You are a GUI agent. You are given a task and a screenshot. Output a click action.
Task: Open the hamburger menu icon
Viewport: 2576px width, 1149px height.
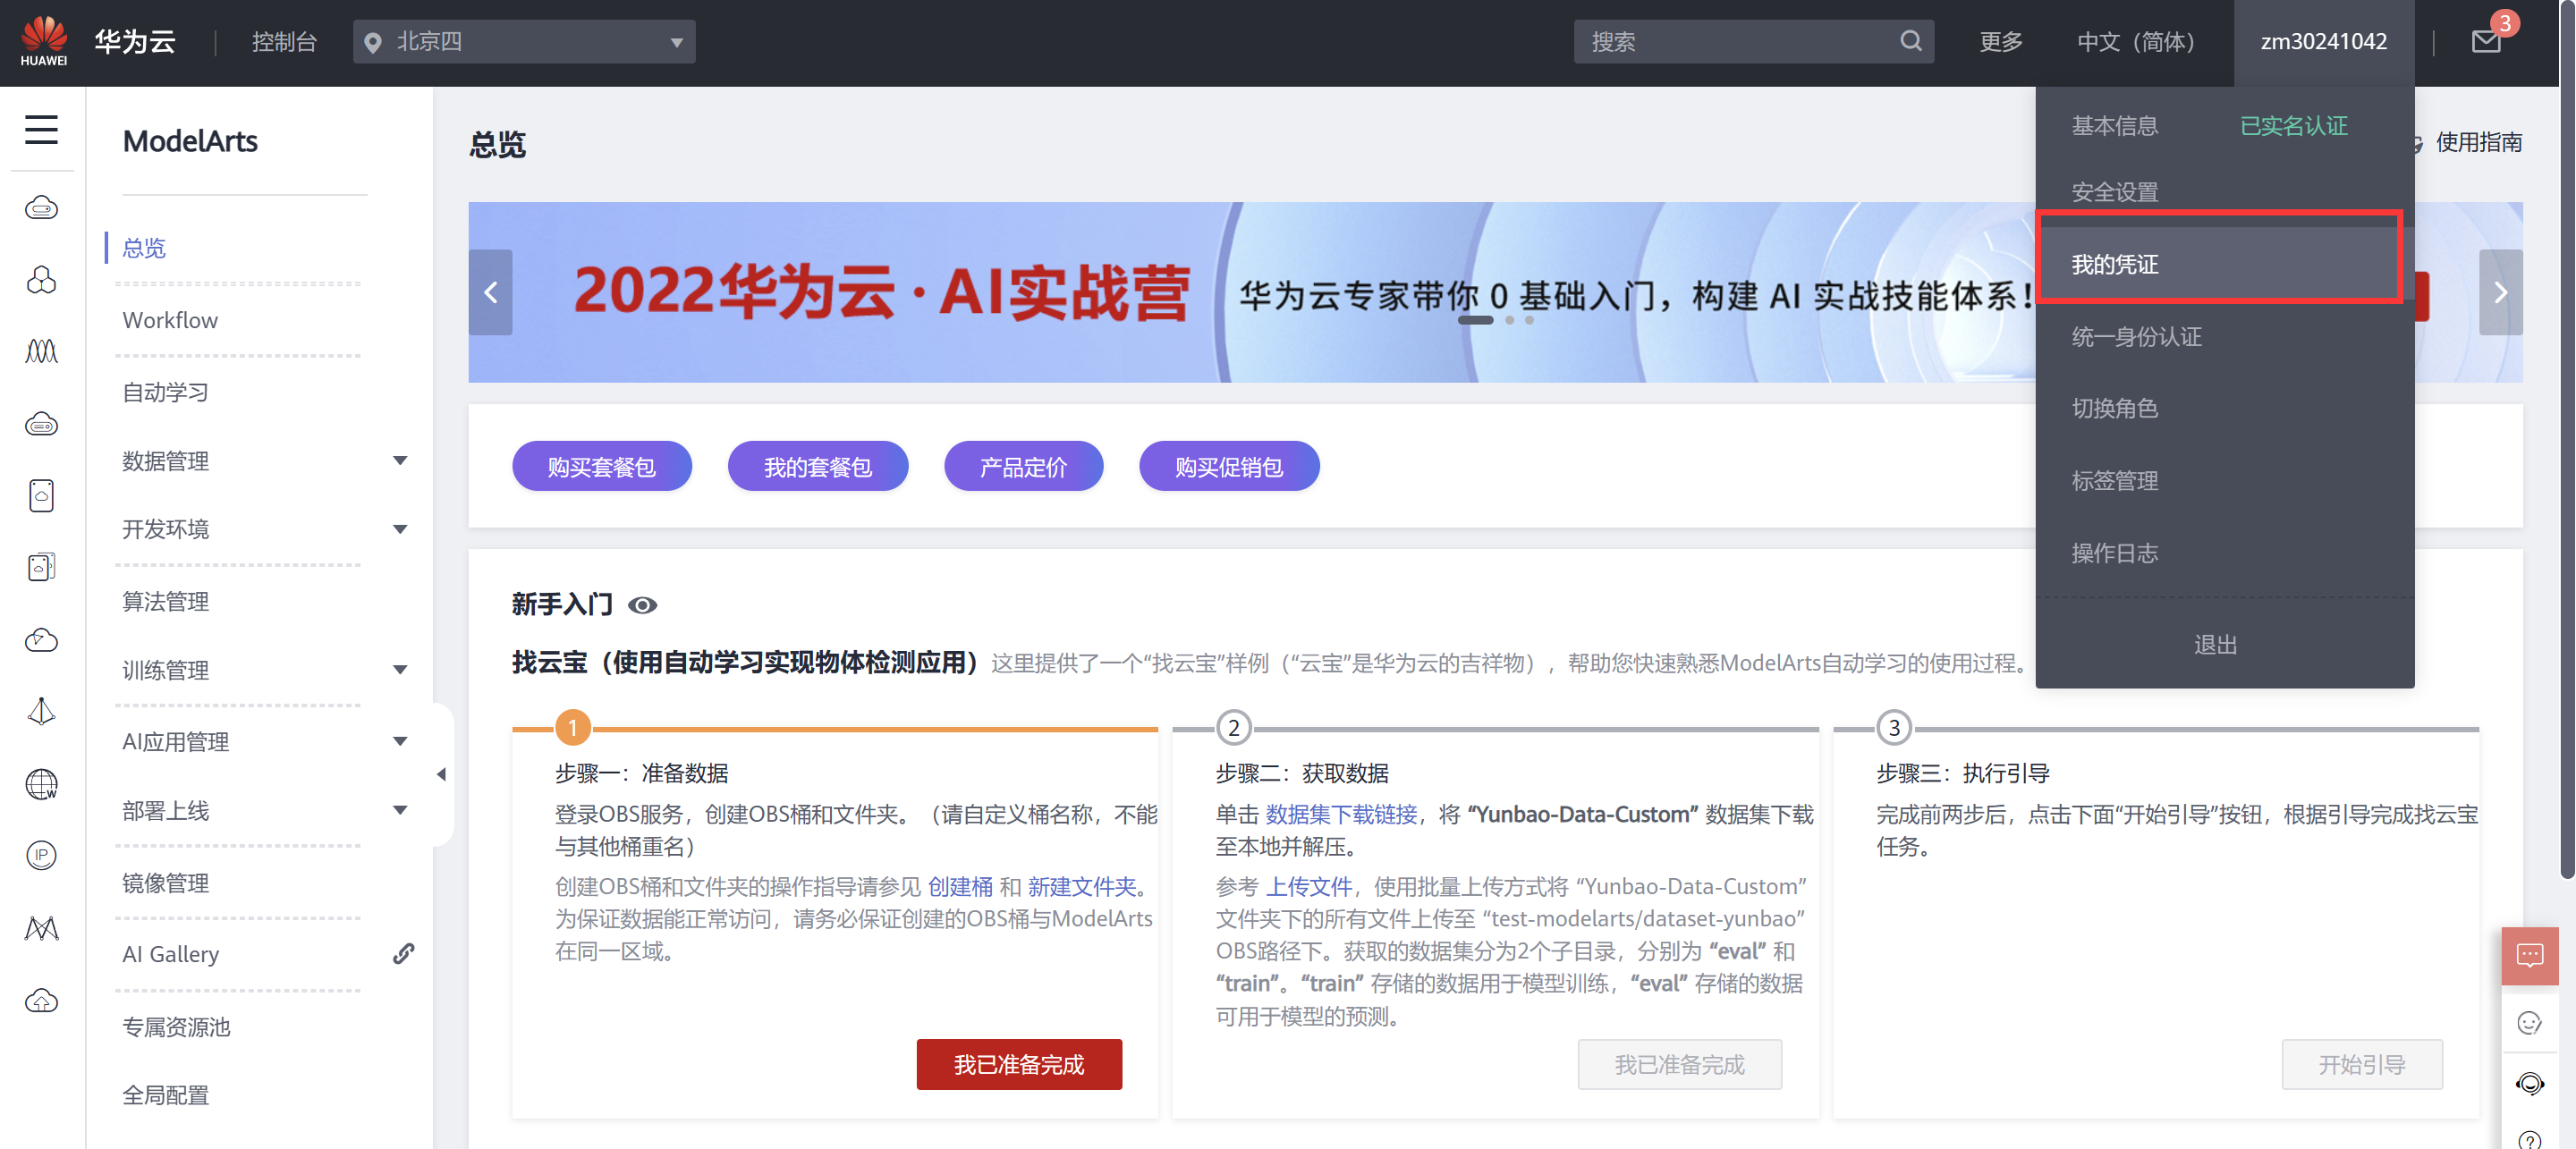[41, 130]
